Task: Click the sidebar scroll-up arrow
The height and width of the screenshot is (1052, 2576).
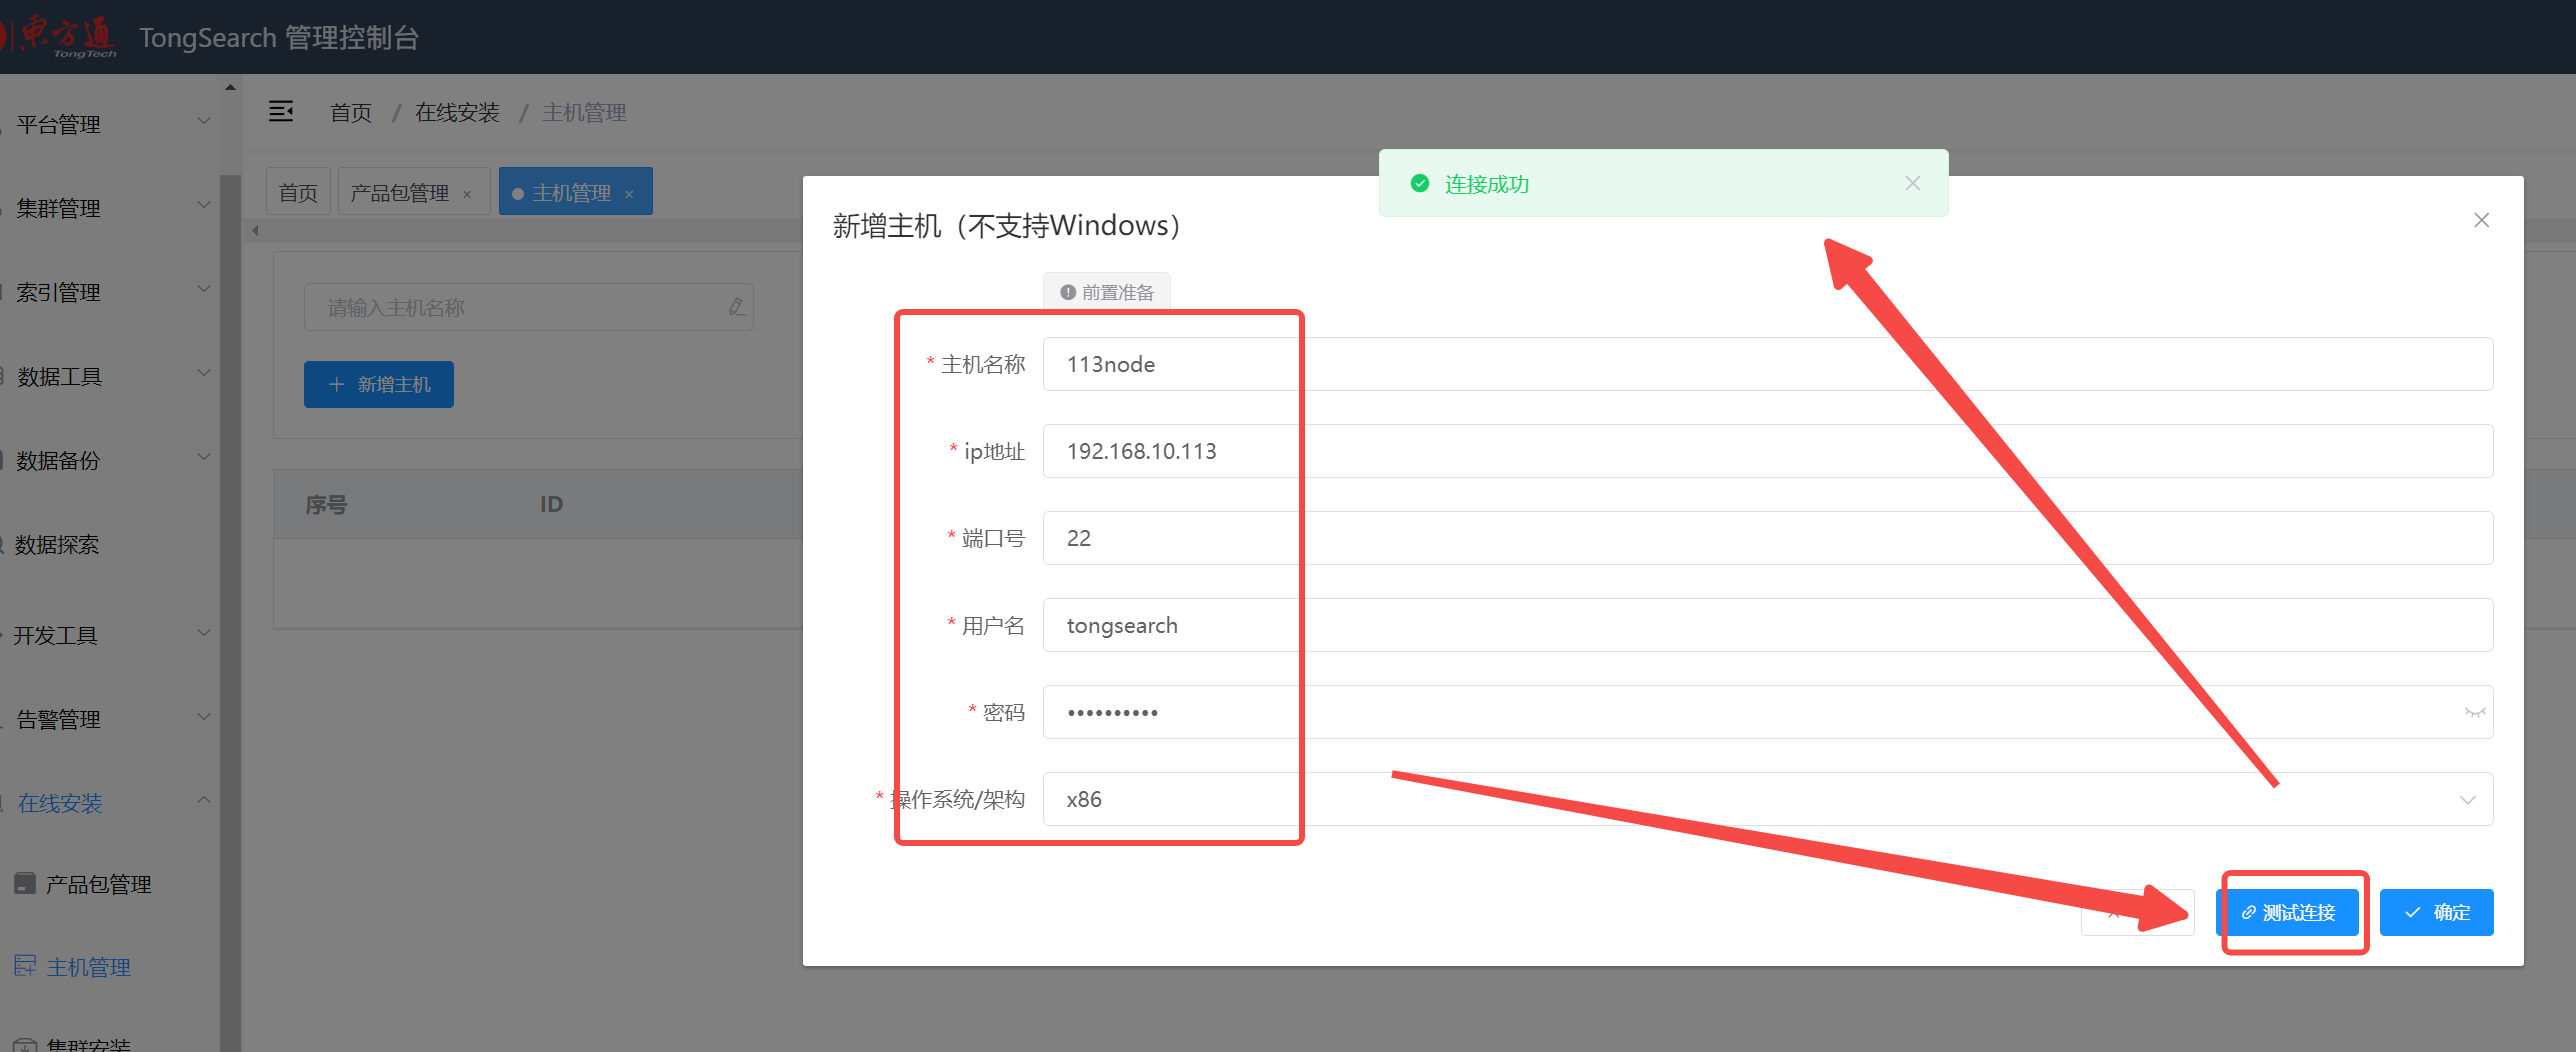Action: tap(230, 87)
